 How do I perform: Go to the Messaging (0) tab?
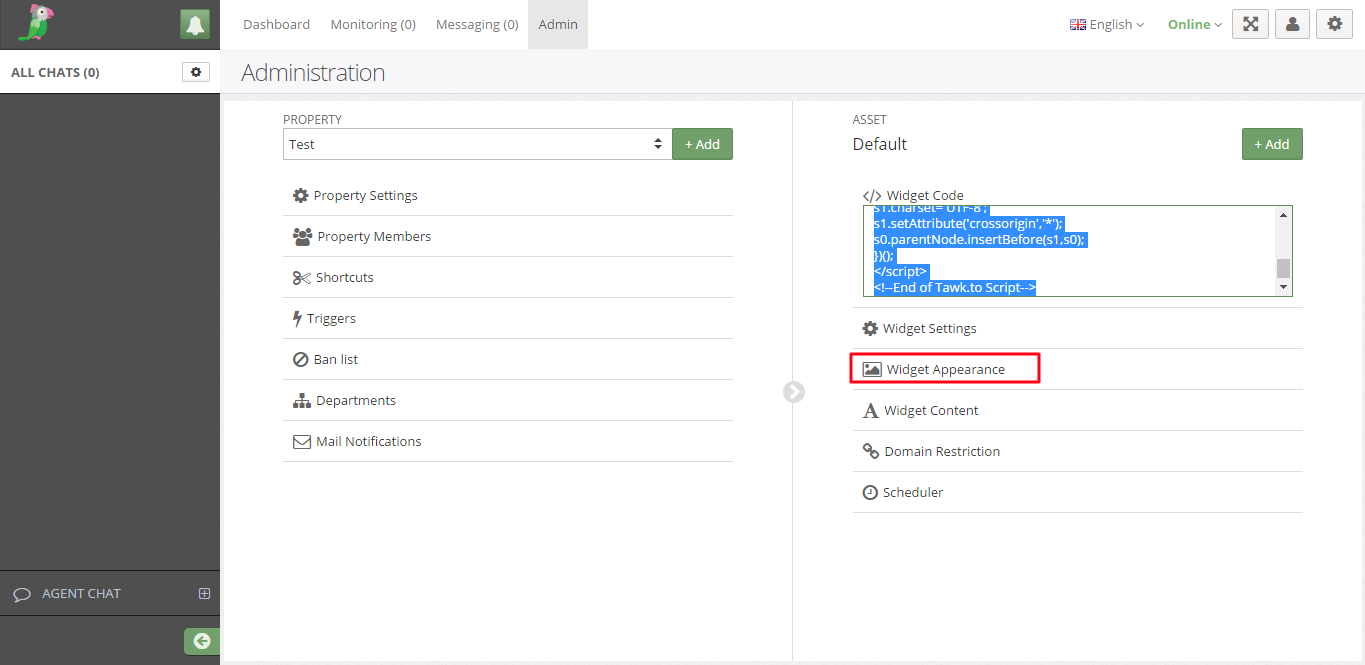point(477,25)
